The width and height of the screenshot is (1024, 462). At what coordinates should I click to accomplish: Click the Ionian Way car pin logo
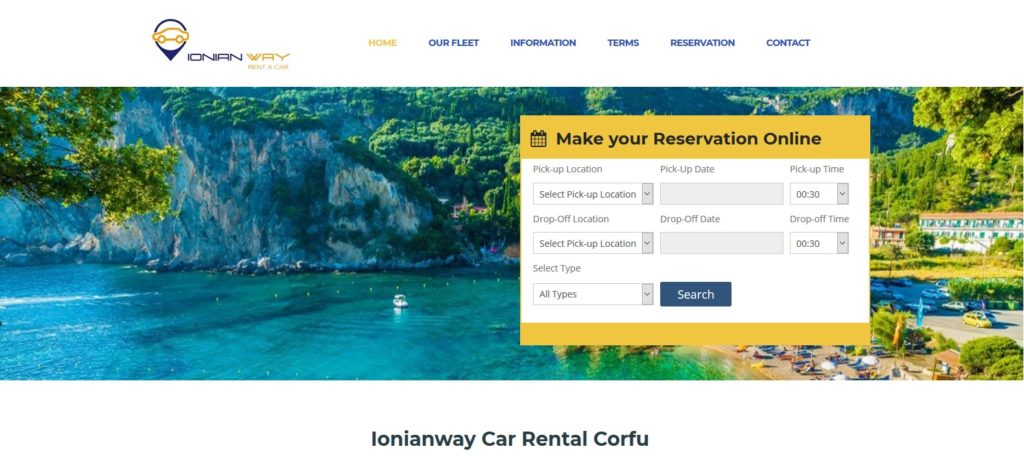(x=170, y=39)
